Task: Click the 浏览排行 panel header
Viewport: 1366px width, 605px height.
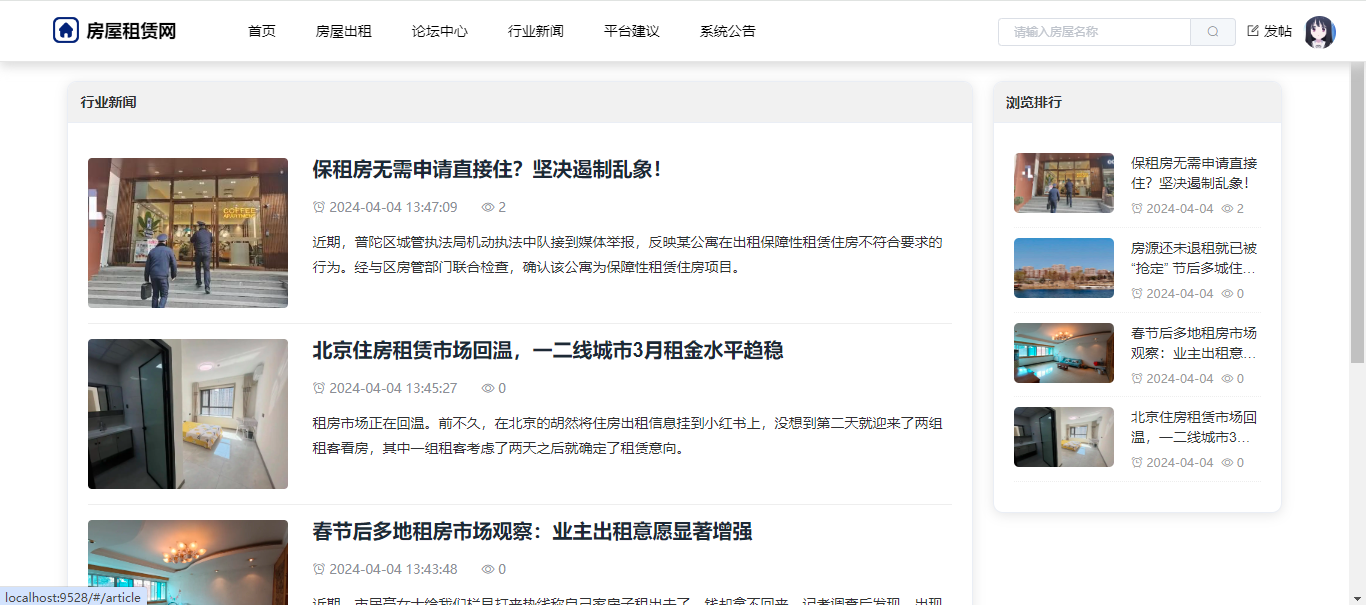Action: coord(1137,102)
